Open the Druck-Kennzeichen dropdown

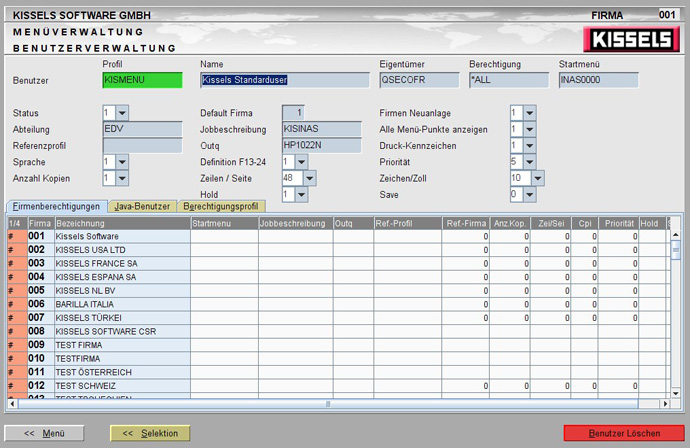pyautogui.click(x=530, y=146)
